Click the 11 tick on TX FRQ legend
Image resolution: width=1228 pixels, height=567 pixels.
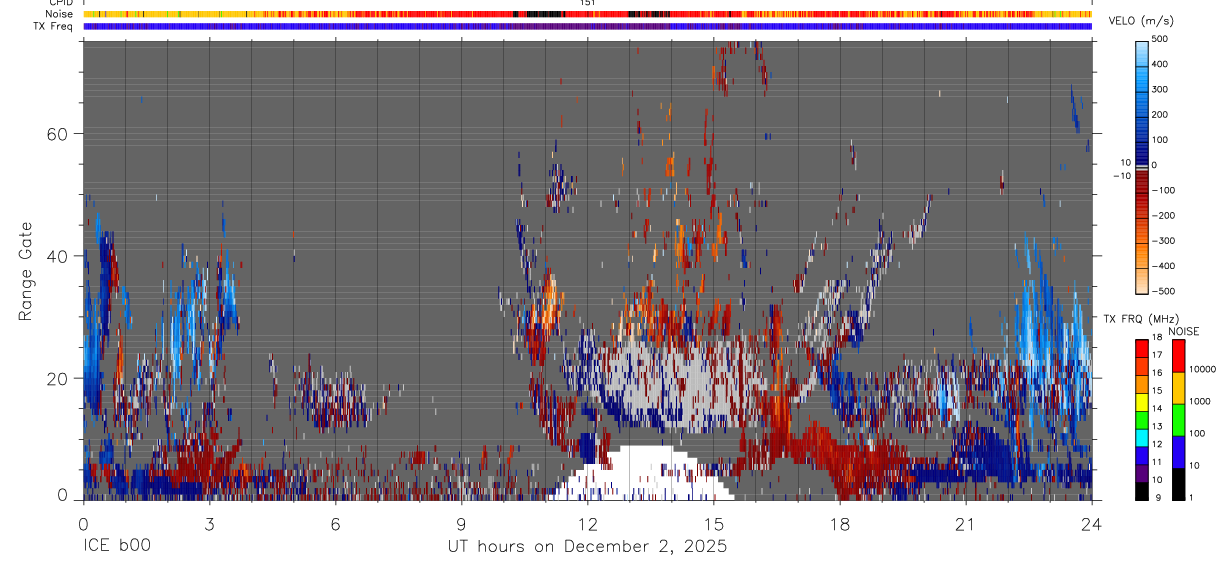coord(1158,463)
